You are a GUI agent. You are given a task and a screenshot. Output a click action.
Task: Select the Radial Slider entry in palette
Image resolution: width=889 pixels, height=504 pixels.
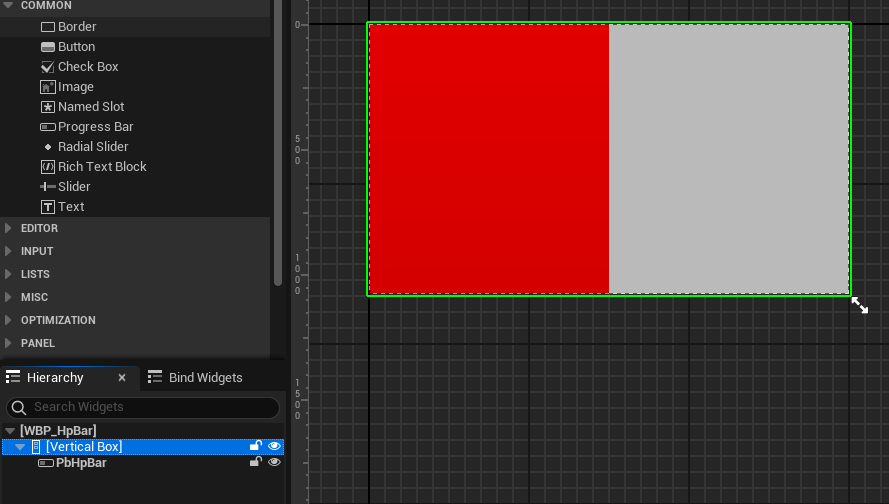click(135, 147)
